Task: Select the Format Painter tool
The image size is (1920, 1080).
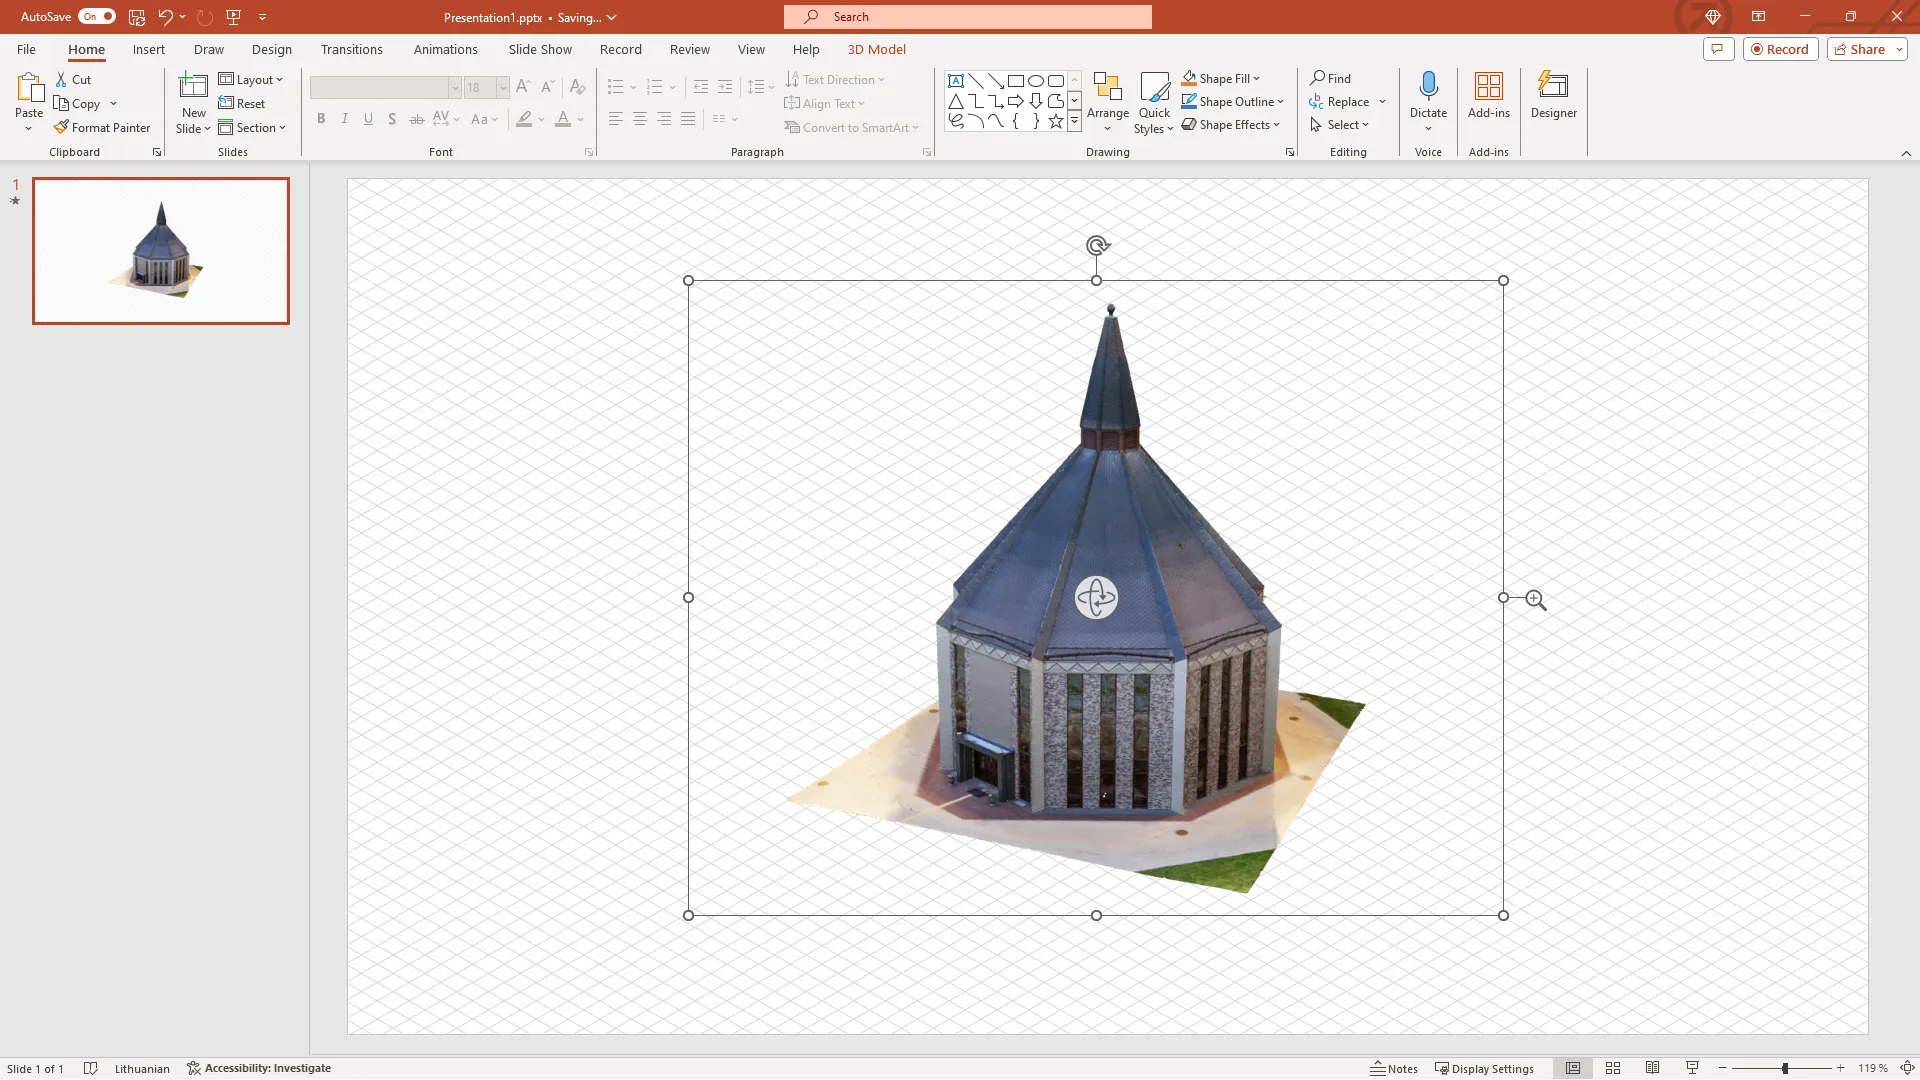Action: click(x=103, y=127)
